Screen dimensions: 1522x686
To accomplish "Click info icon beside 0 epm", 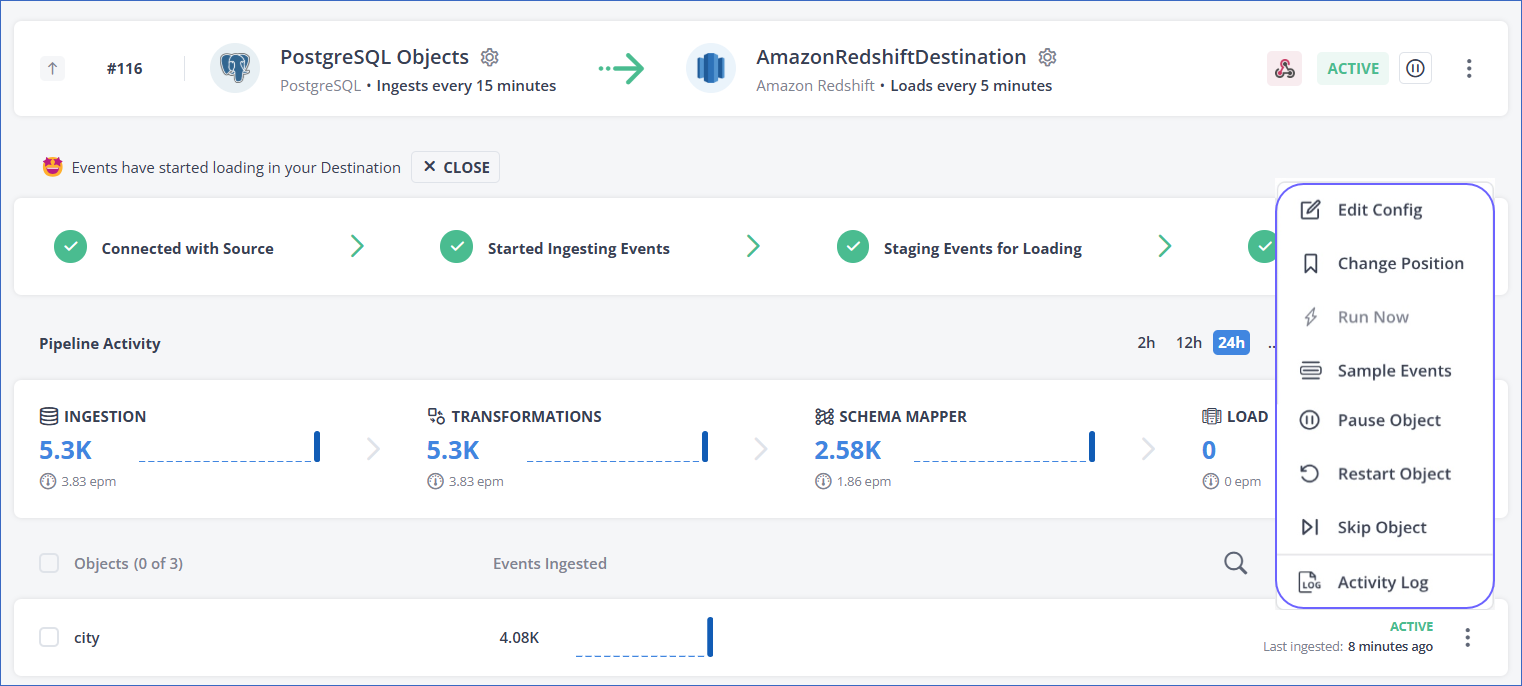I will point(1210,481).
